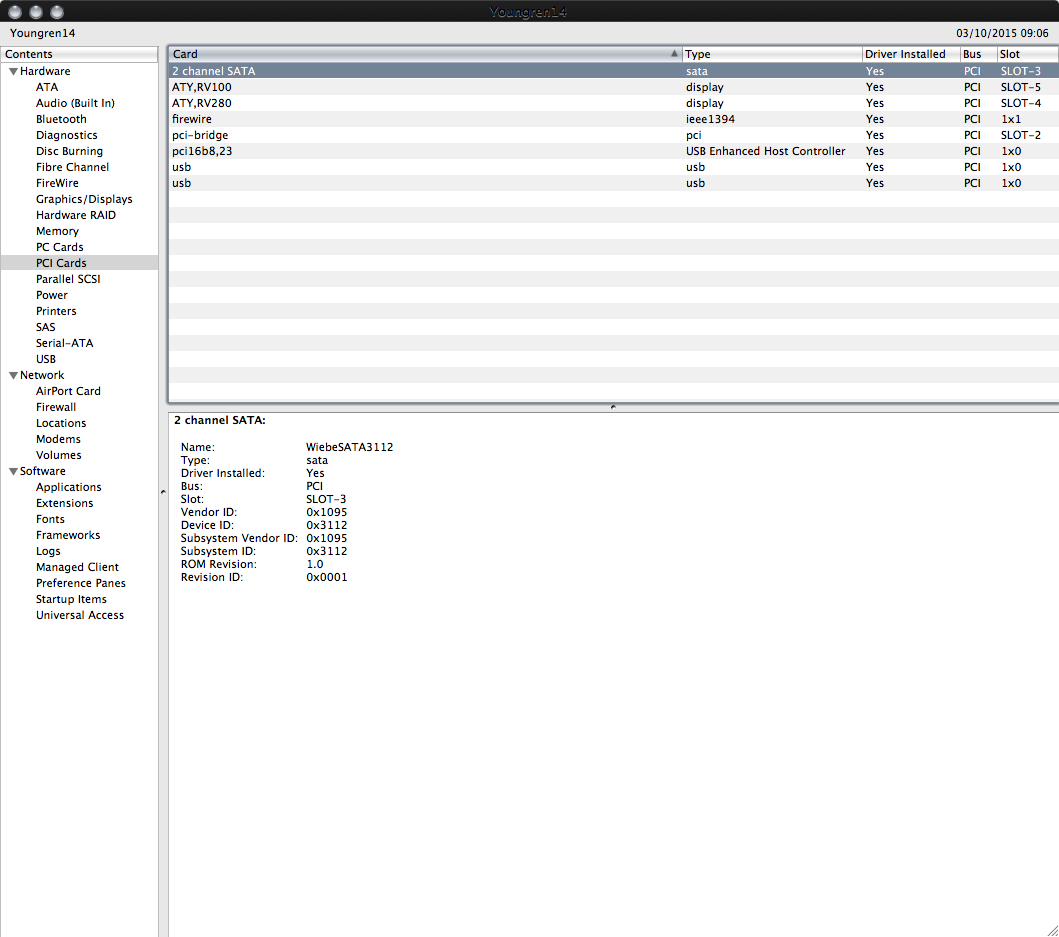Open Graphics/Displays in the sidebar
Screen dimensions: 1059x937
coord(84,199)
